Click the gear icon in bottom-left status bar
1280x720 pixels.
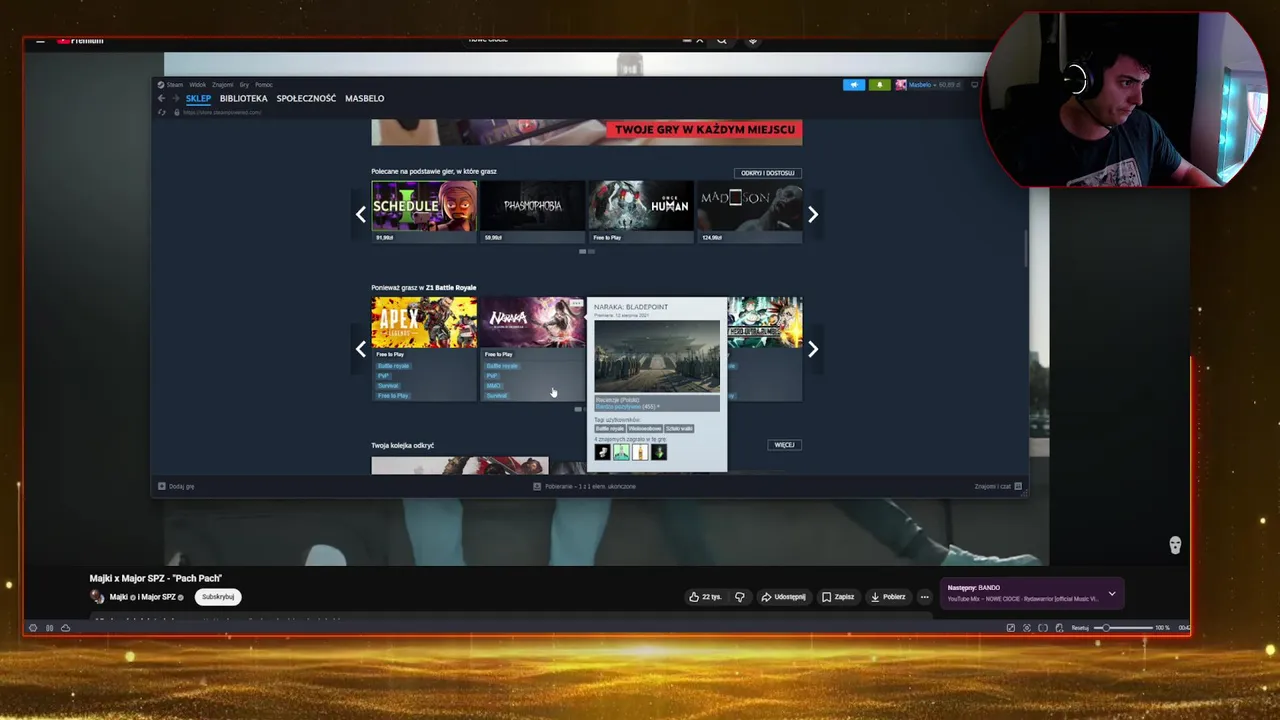click(33, 628)
